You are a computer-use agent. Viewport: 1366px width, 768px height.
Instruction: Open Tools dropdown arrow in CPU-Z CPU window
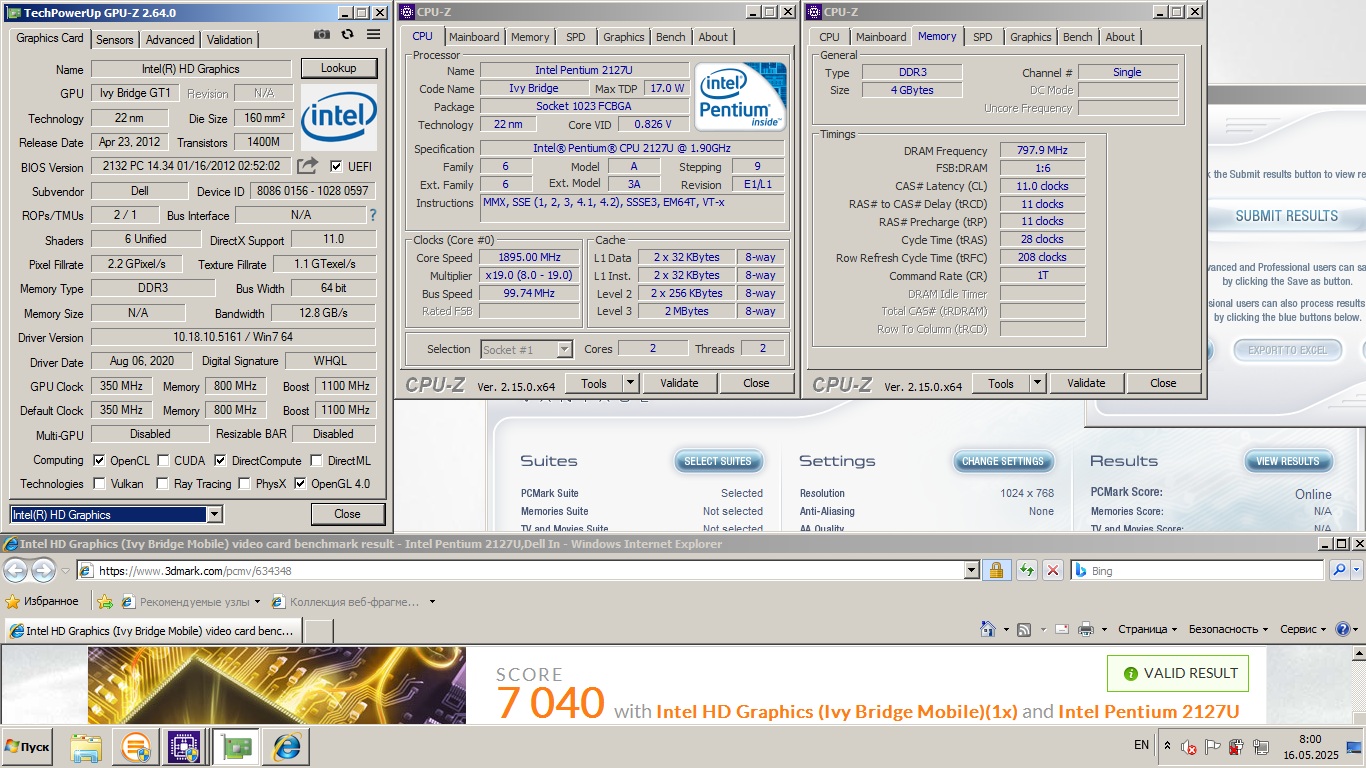630,383
